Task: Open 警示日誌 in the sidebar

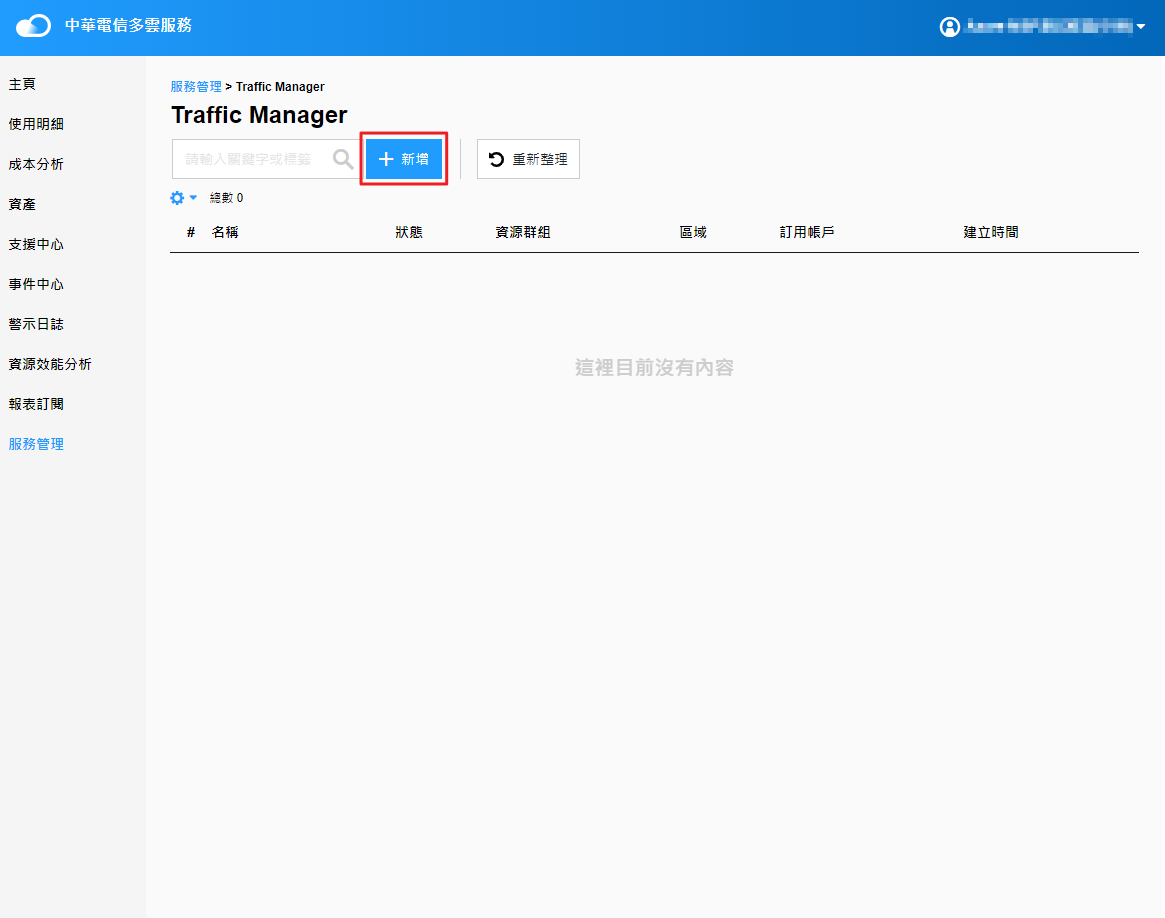Action: coord(36,325)
